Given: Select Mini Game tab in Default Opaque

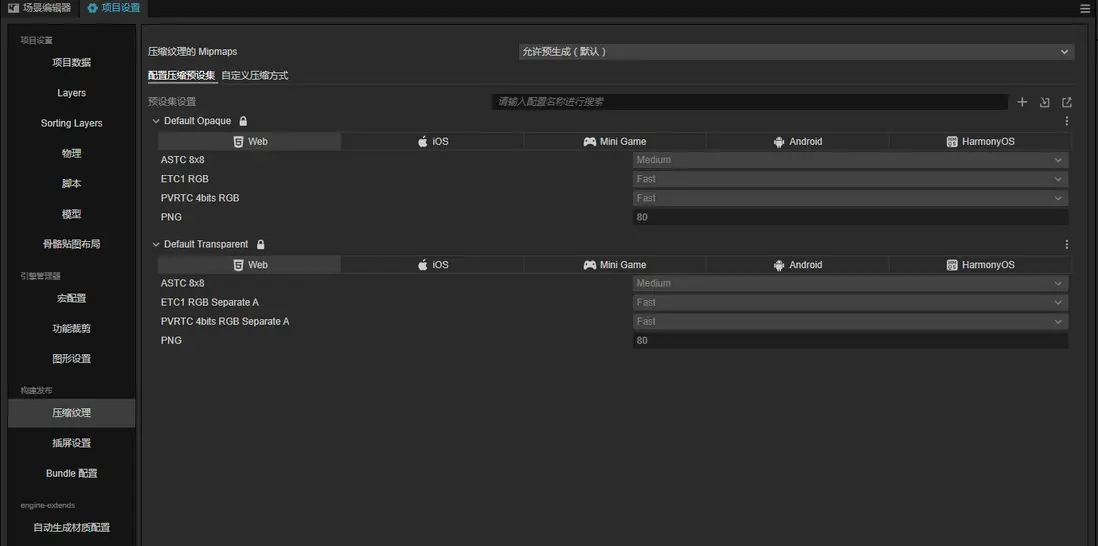Looking at the screenshot, I should pyautogui.click(x=615, y=141).
